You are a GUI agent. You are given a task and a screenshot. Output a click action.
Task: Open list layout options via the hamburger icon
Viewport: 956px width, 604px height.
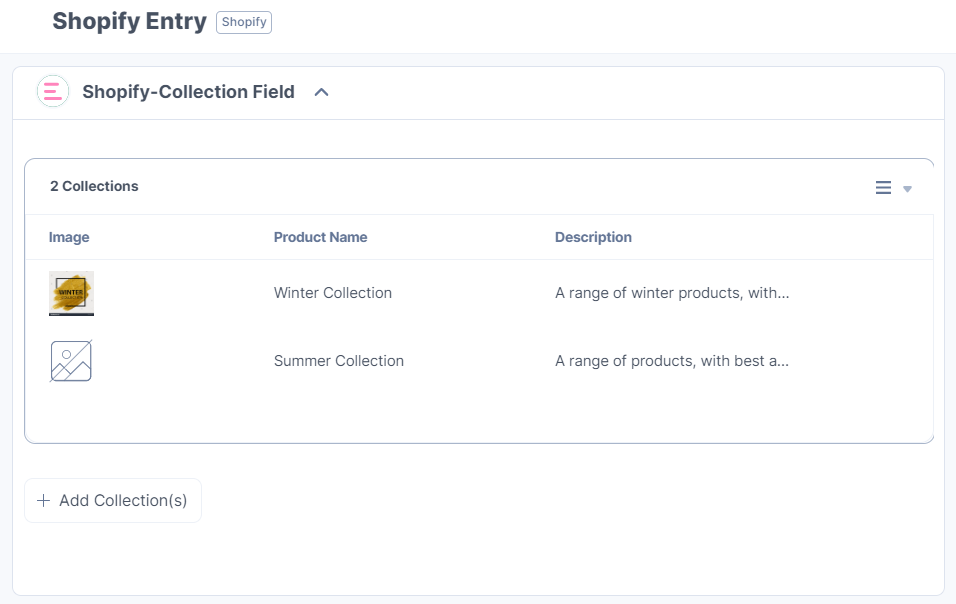pos(882,187)
